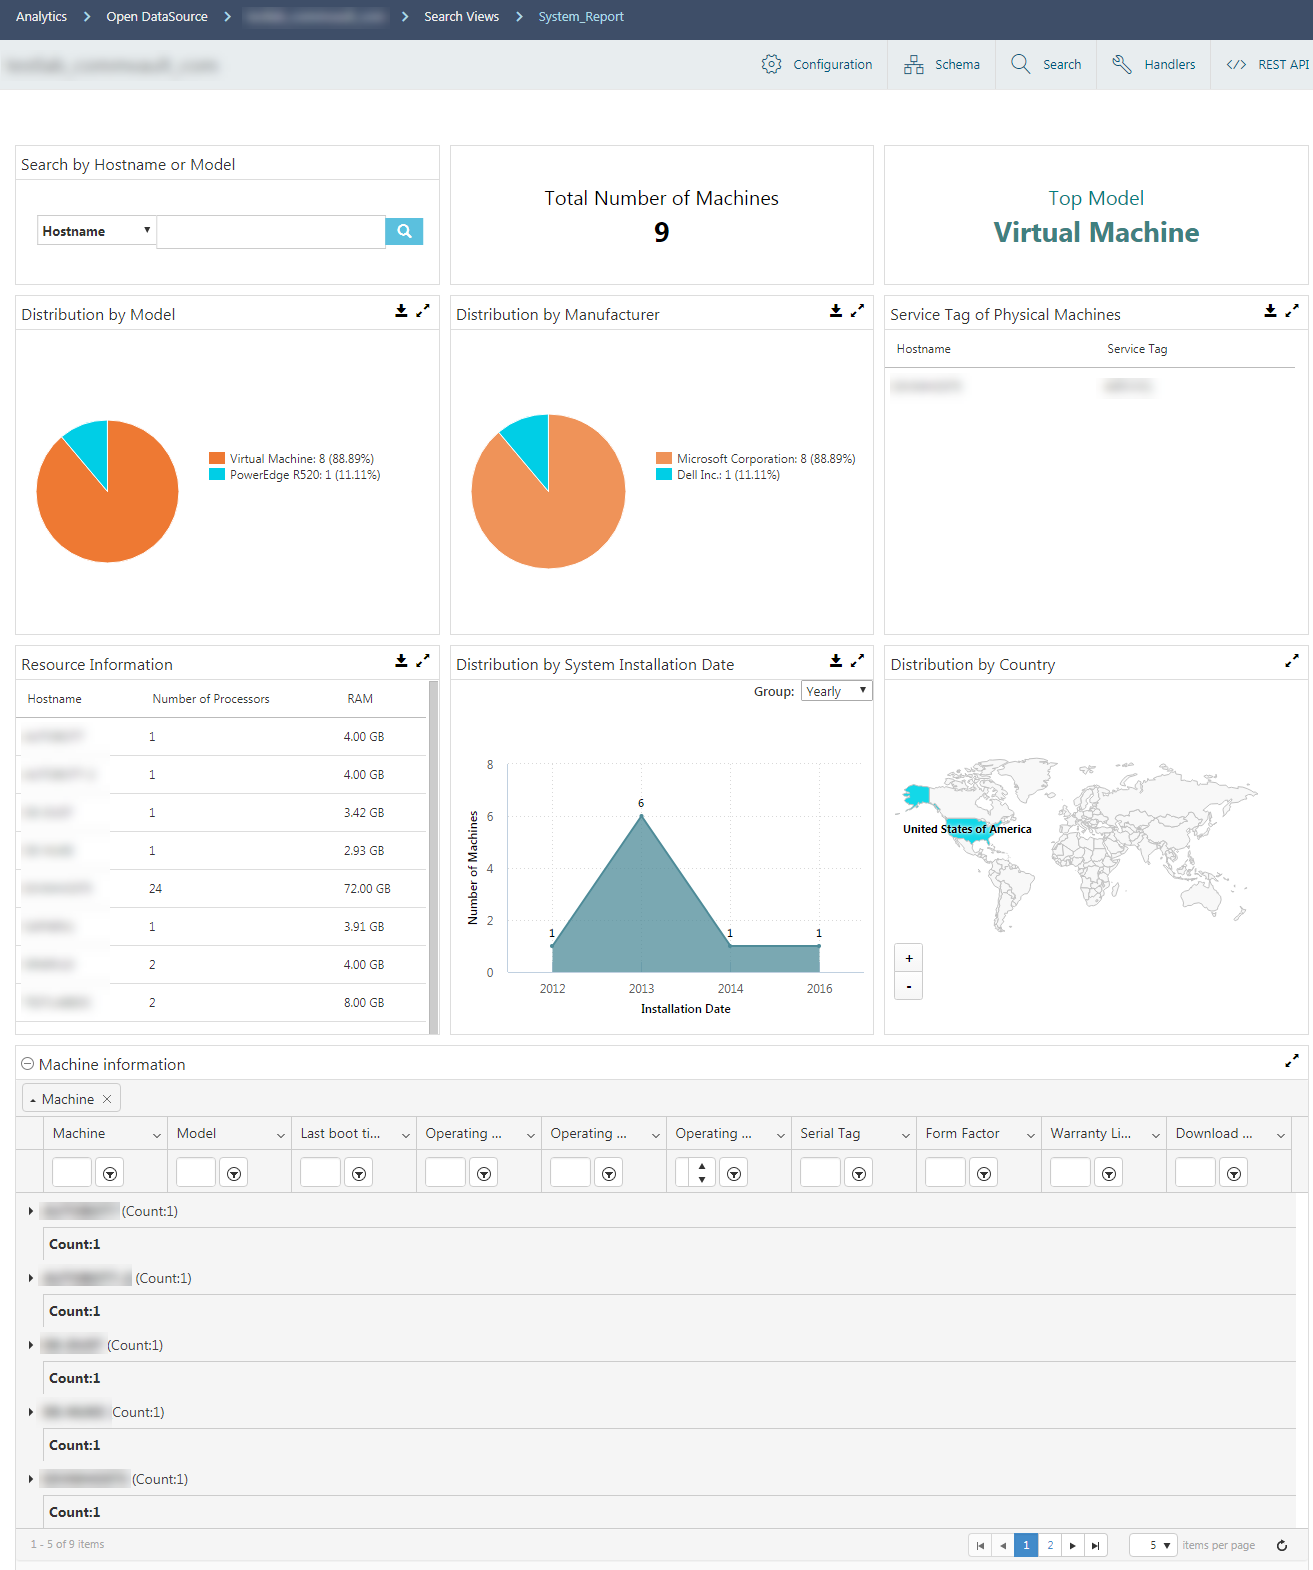Sort Service Tag table by Hostname
This screenshot has height=1570, width=1313.
924,349
